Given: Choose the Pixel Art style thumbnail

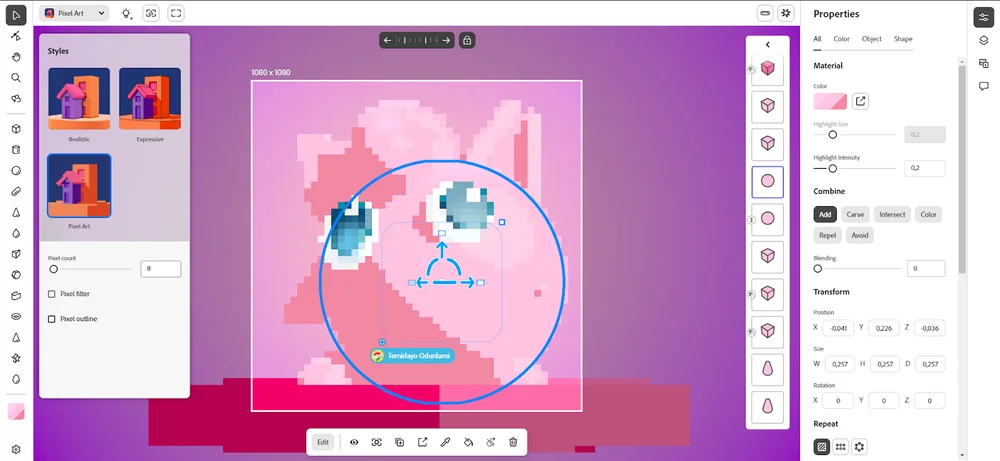Looking at the screenshot, I should [79, 186].
